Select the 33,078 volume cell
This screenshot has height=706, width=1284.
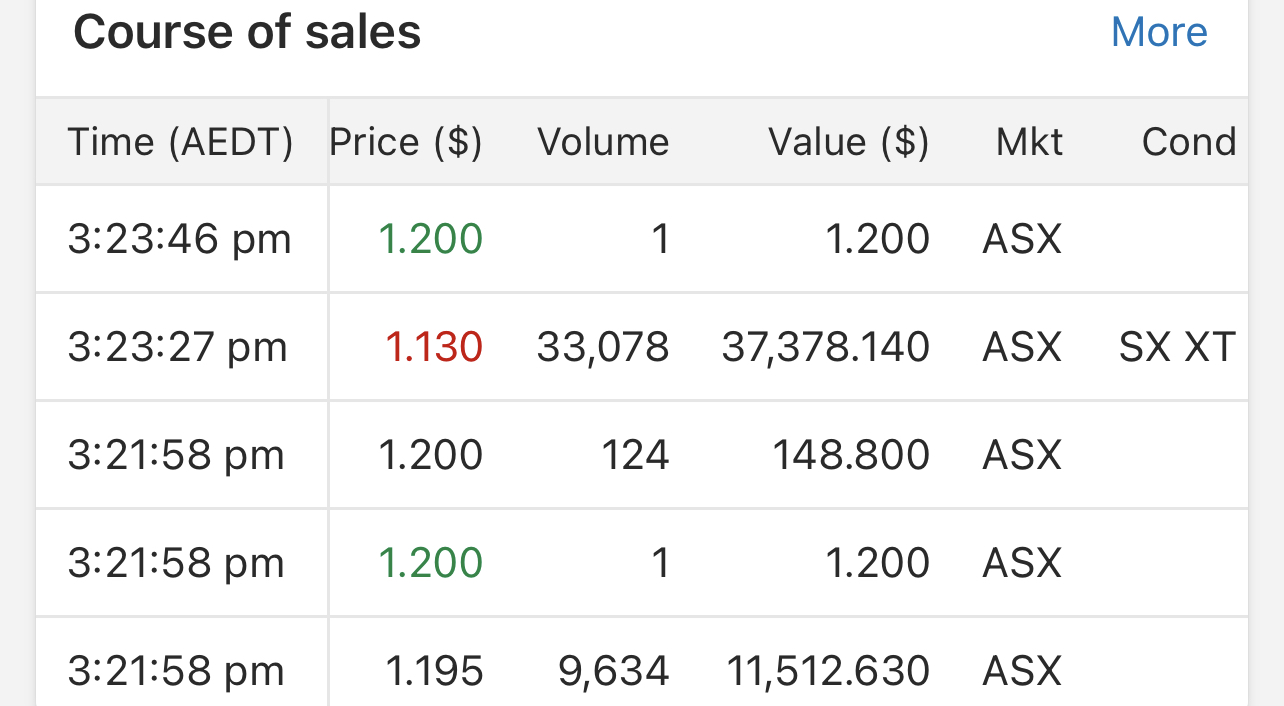pos(603,347)
